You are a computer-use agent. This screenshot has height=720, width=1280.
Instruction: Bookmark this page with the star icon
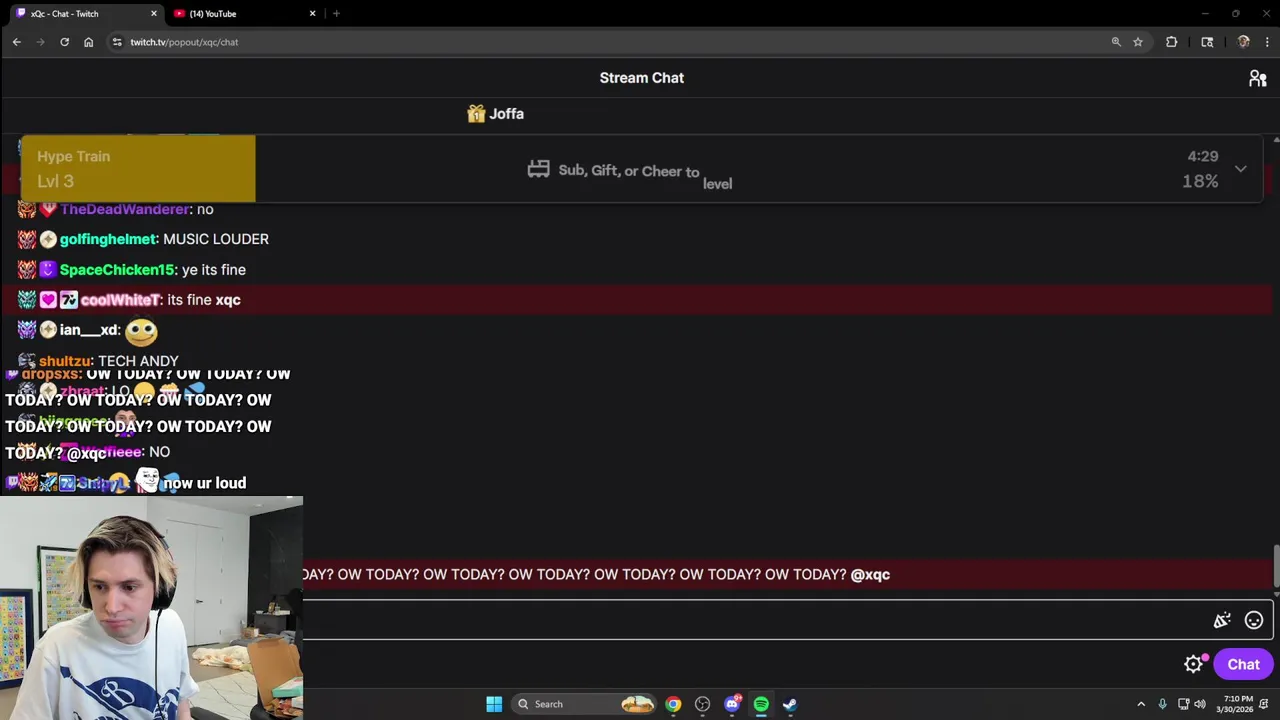[x=1138, y=42]
